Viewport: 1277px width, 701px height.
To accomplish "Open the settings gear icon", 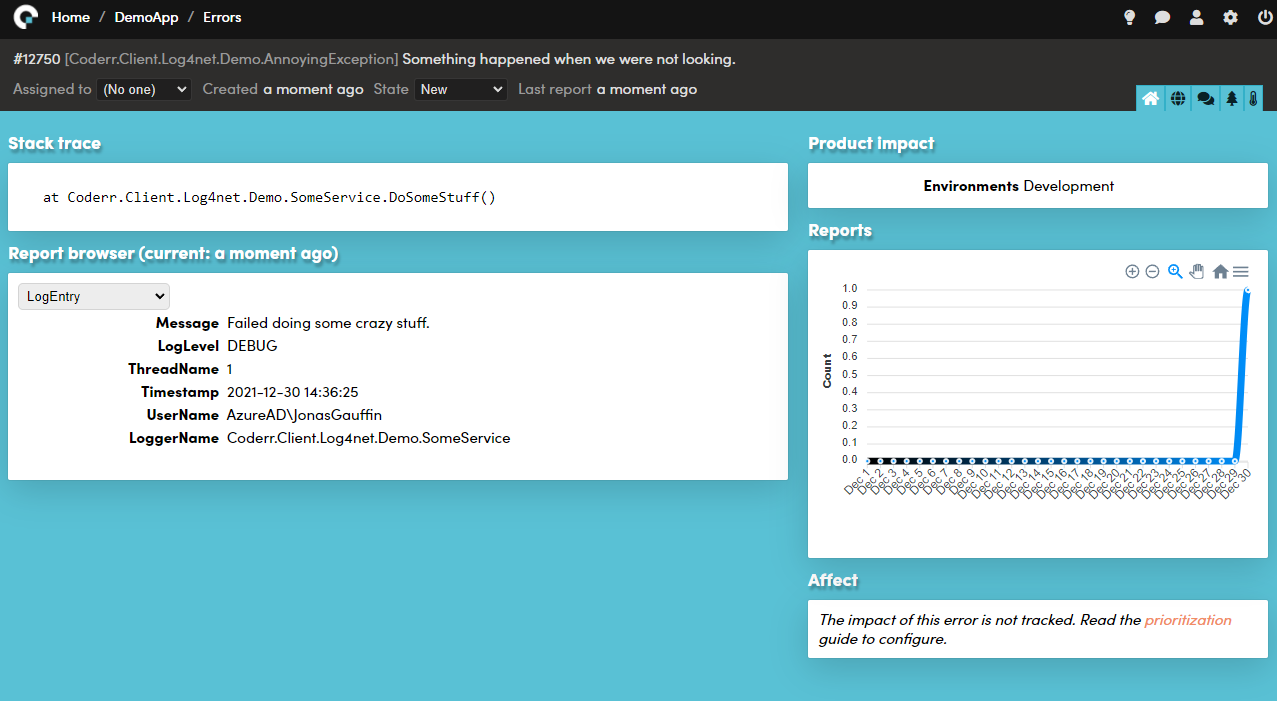I will (1230, 17).
